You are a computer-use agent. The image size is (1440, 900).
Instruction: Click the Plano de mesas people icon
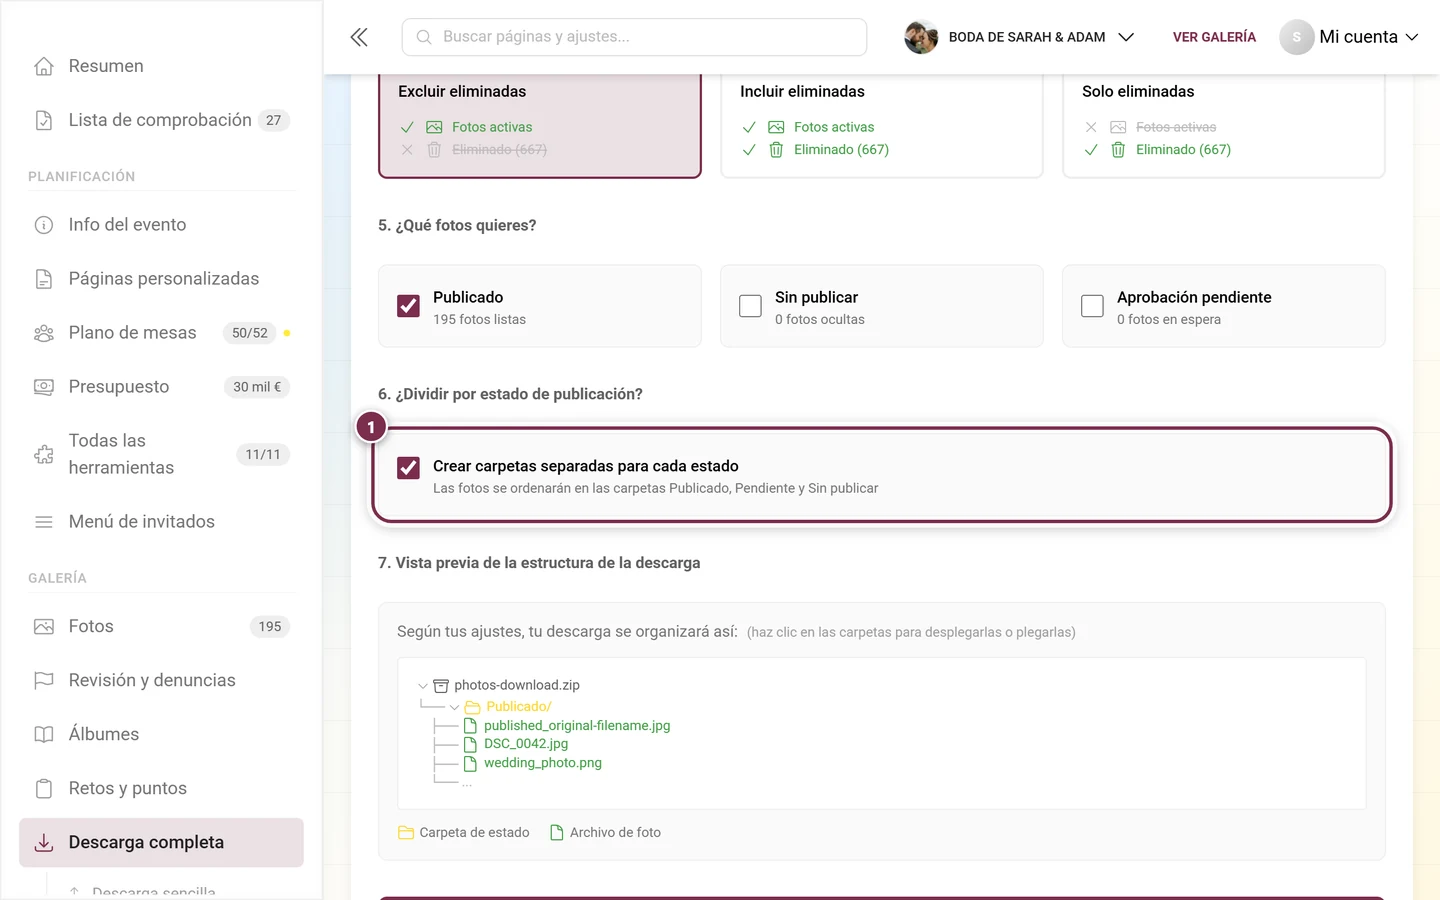tap(44, 333)
